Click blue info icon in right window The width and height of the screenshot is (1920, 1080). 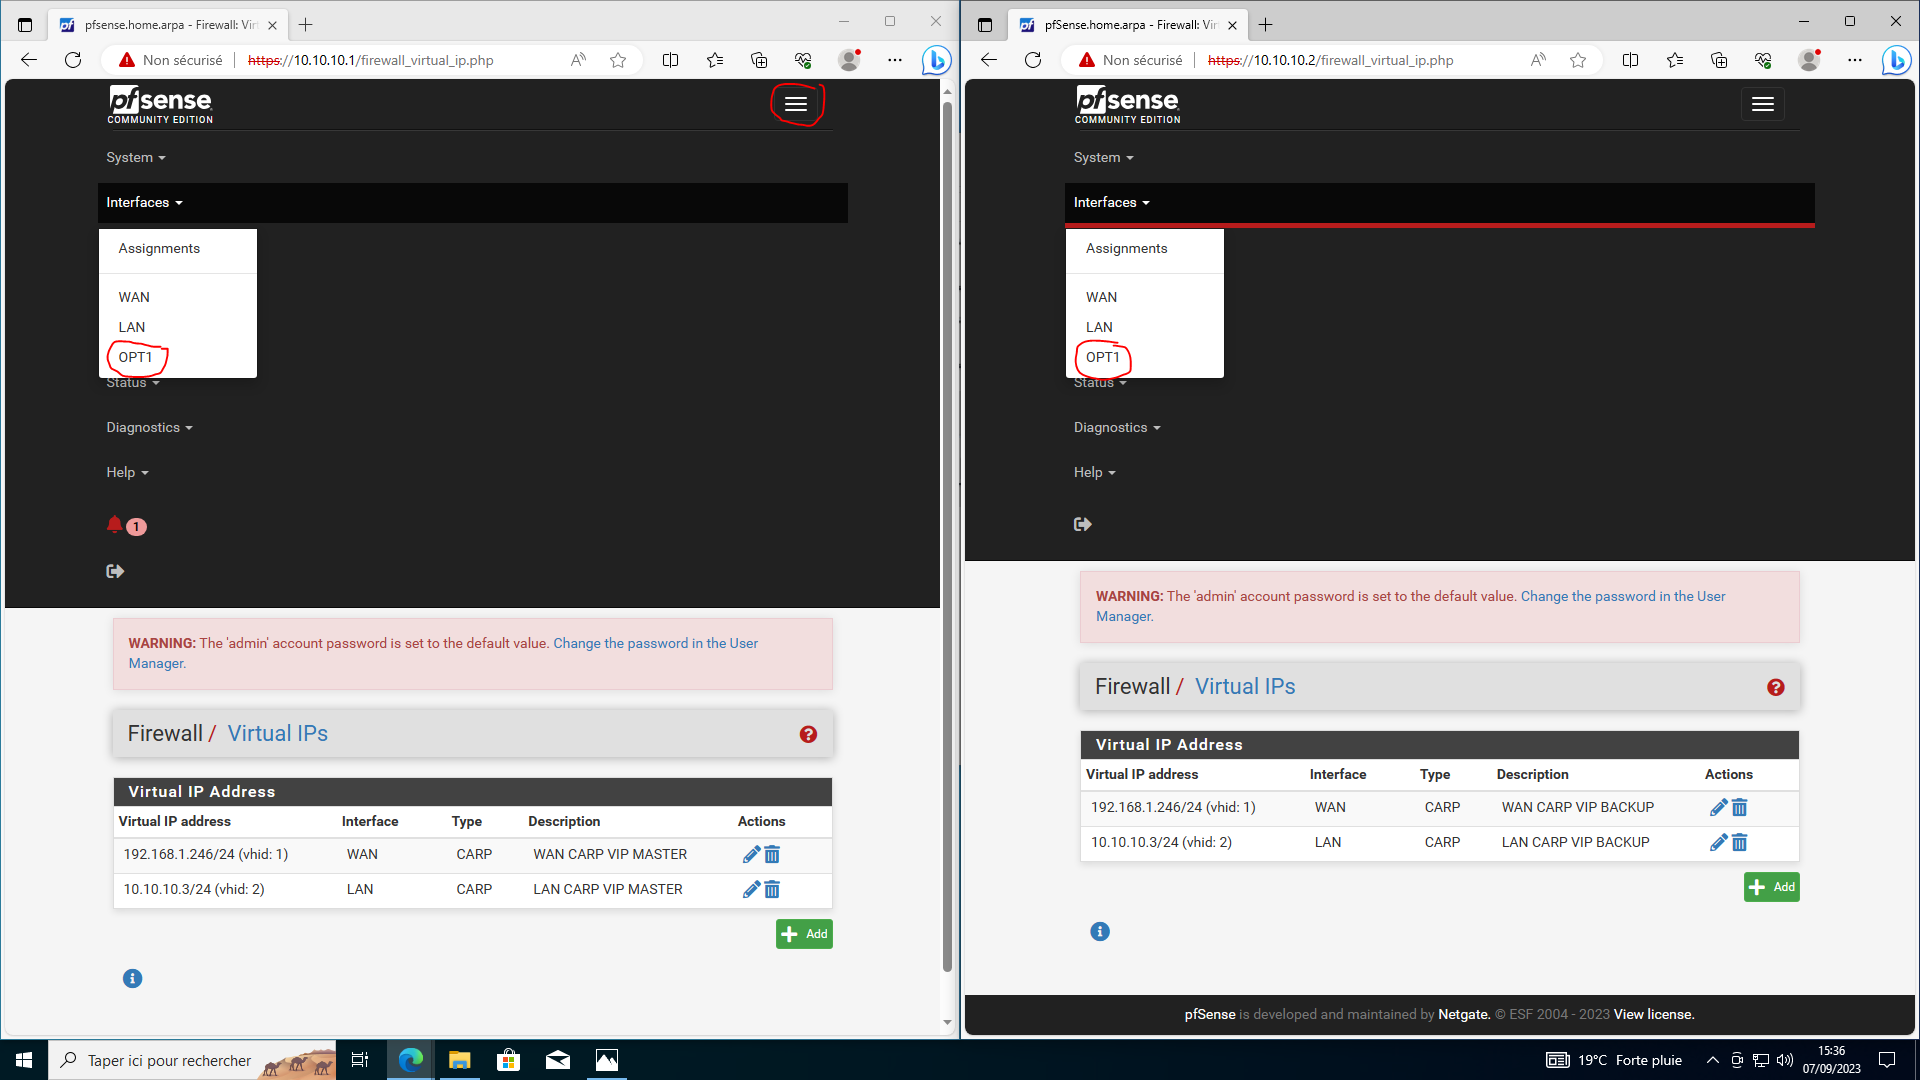1100,932
